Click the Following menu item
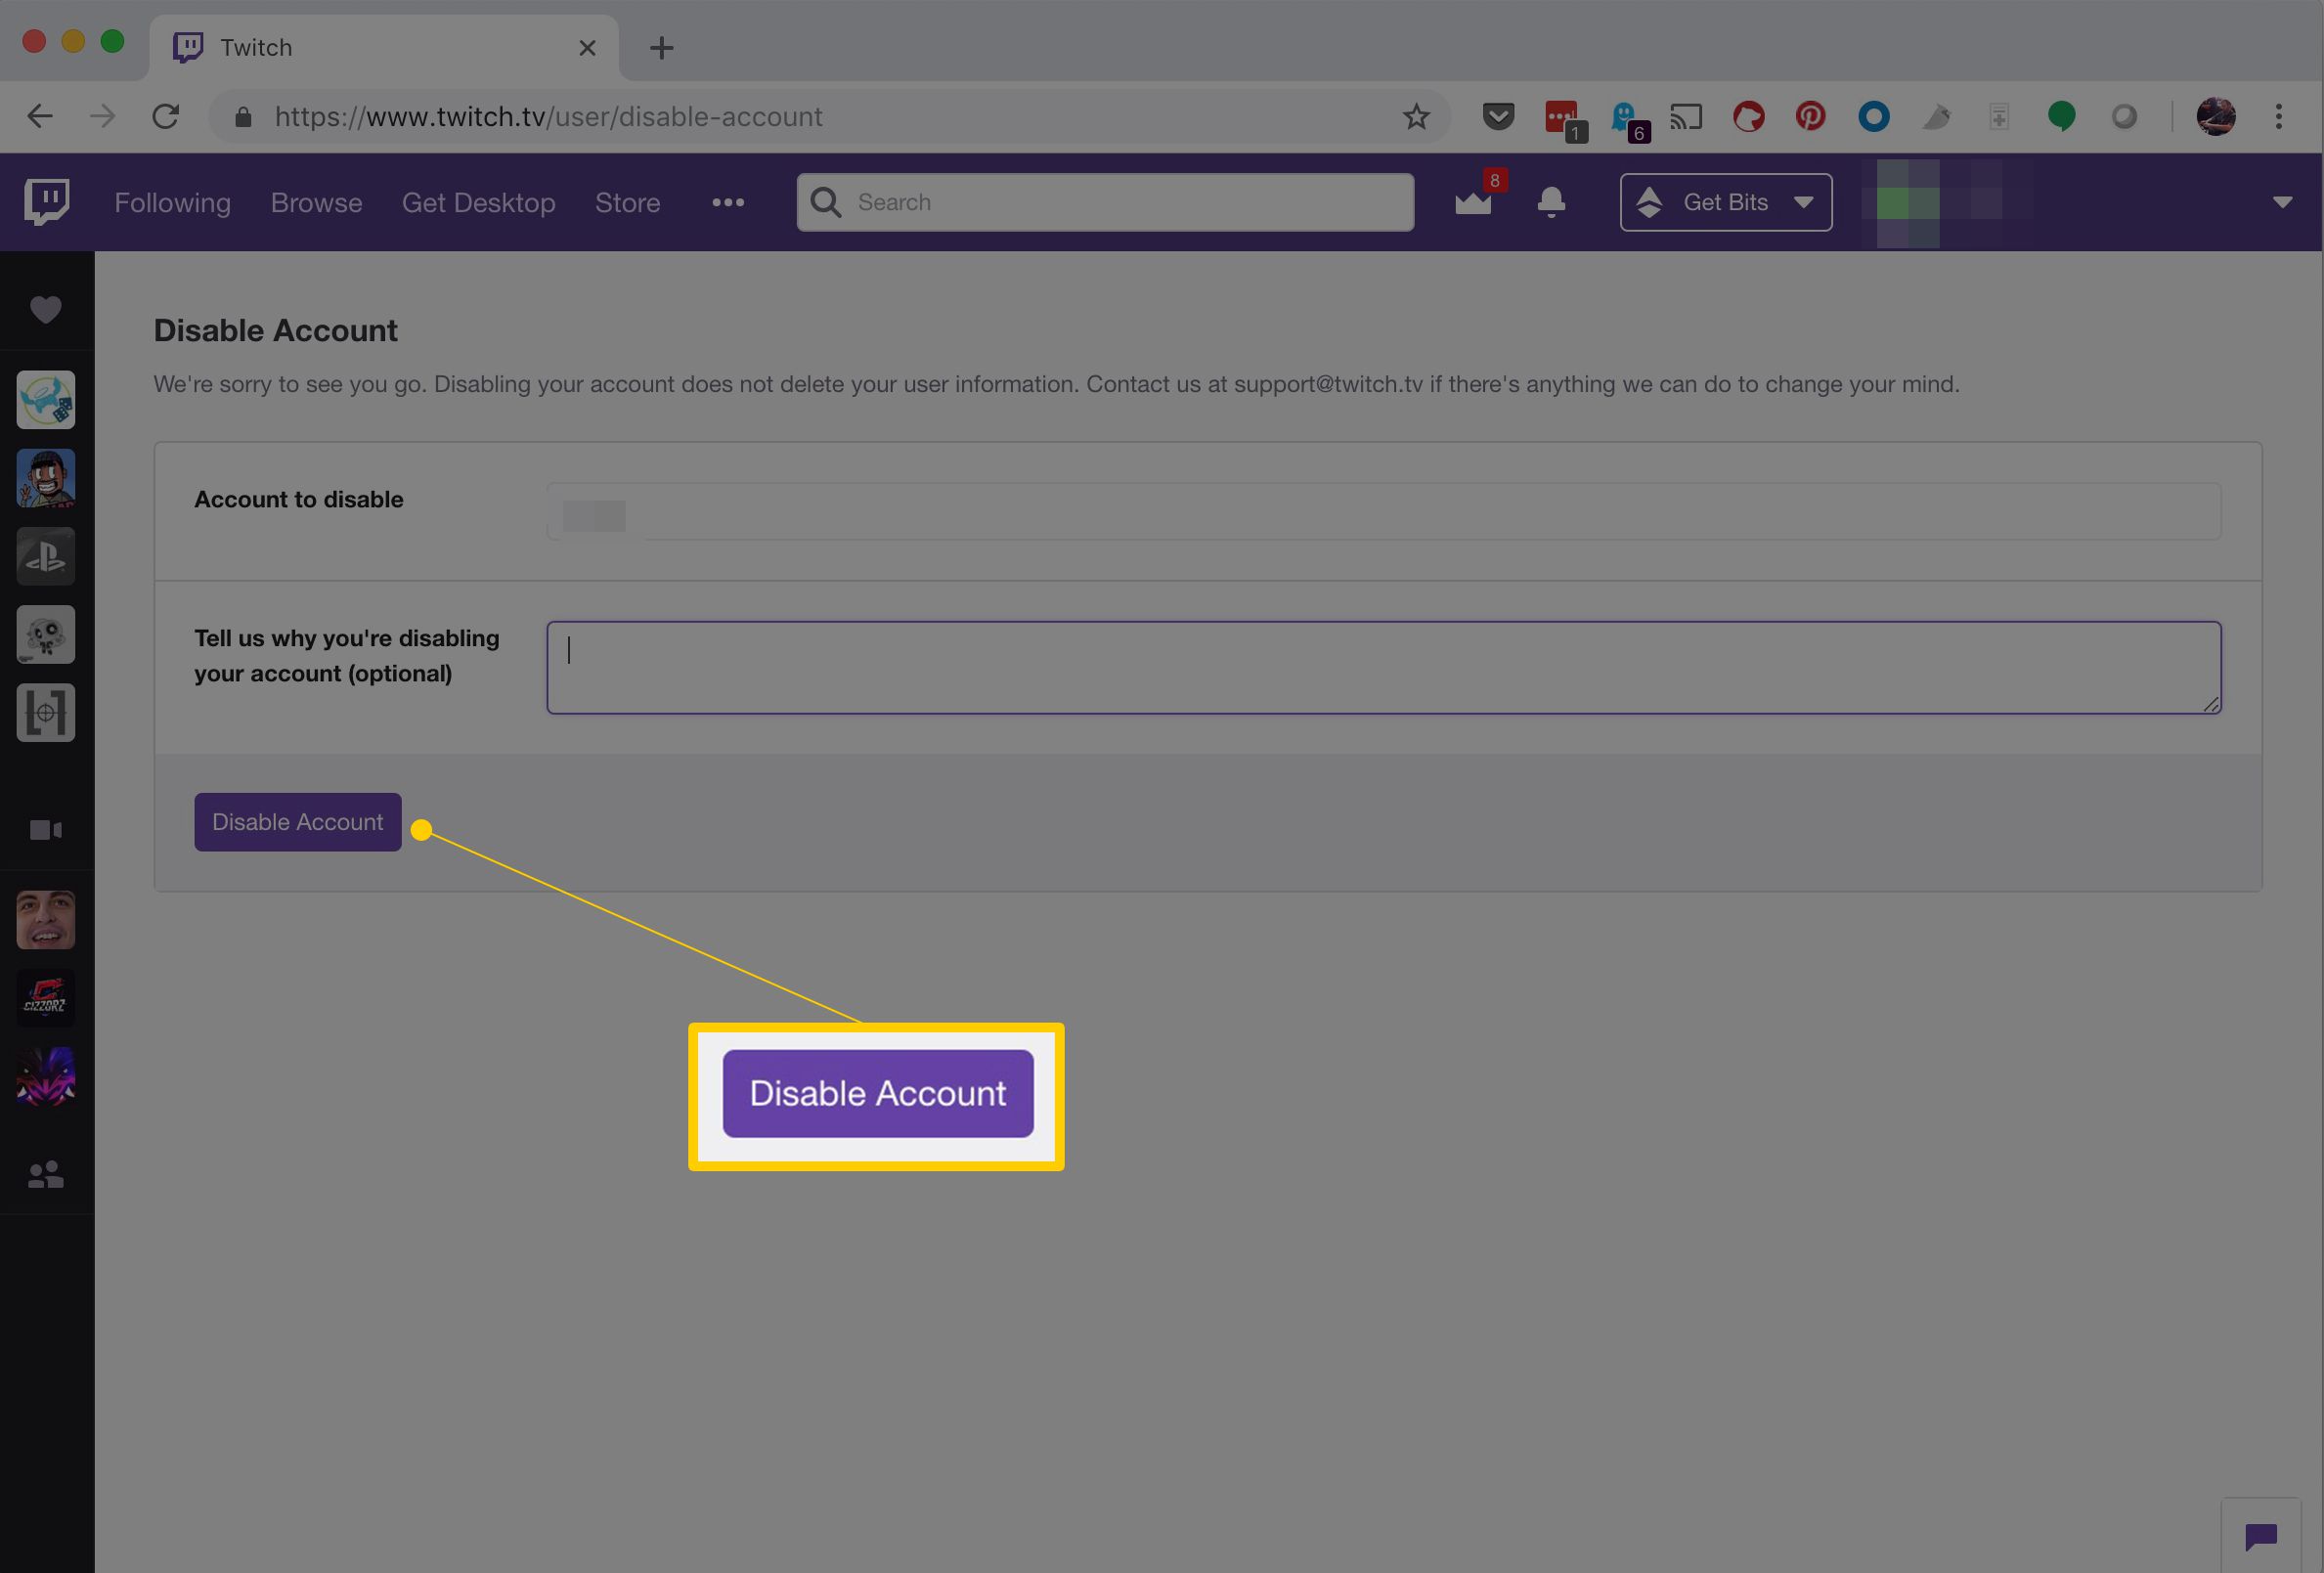The image size is (2324, 1573). pos(170,202)
